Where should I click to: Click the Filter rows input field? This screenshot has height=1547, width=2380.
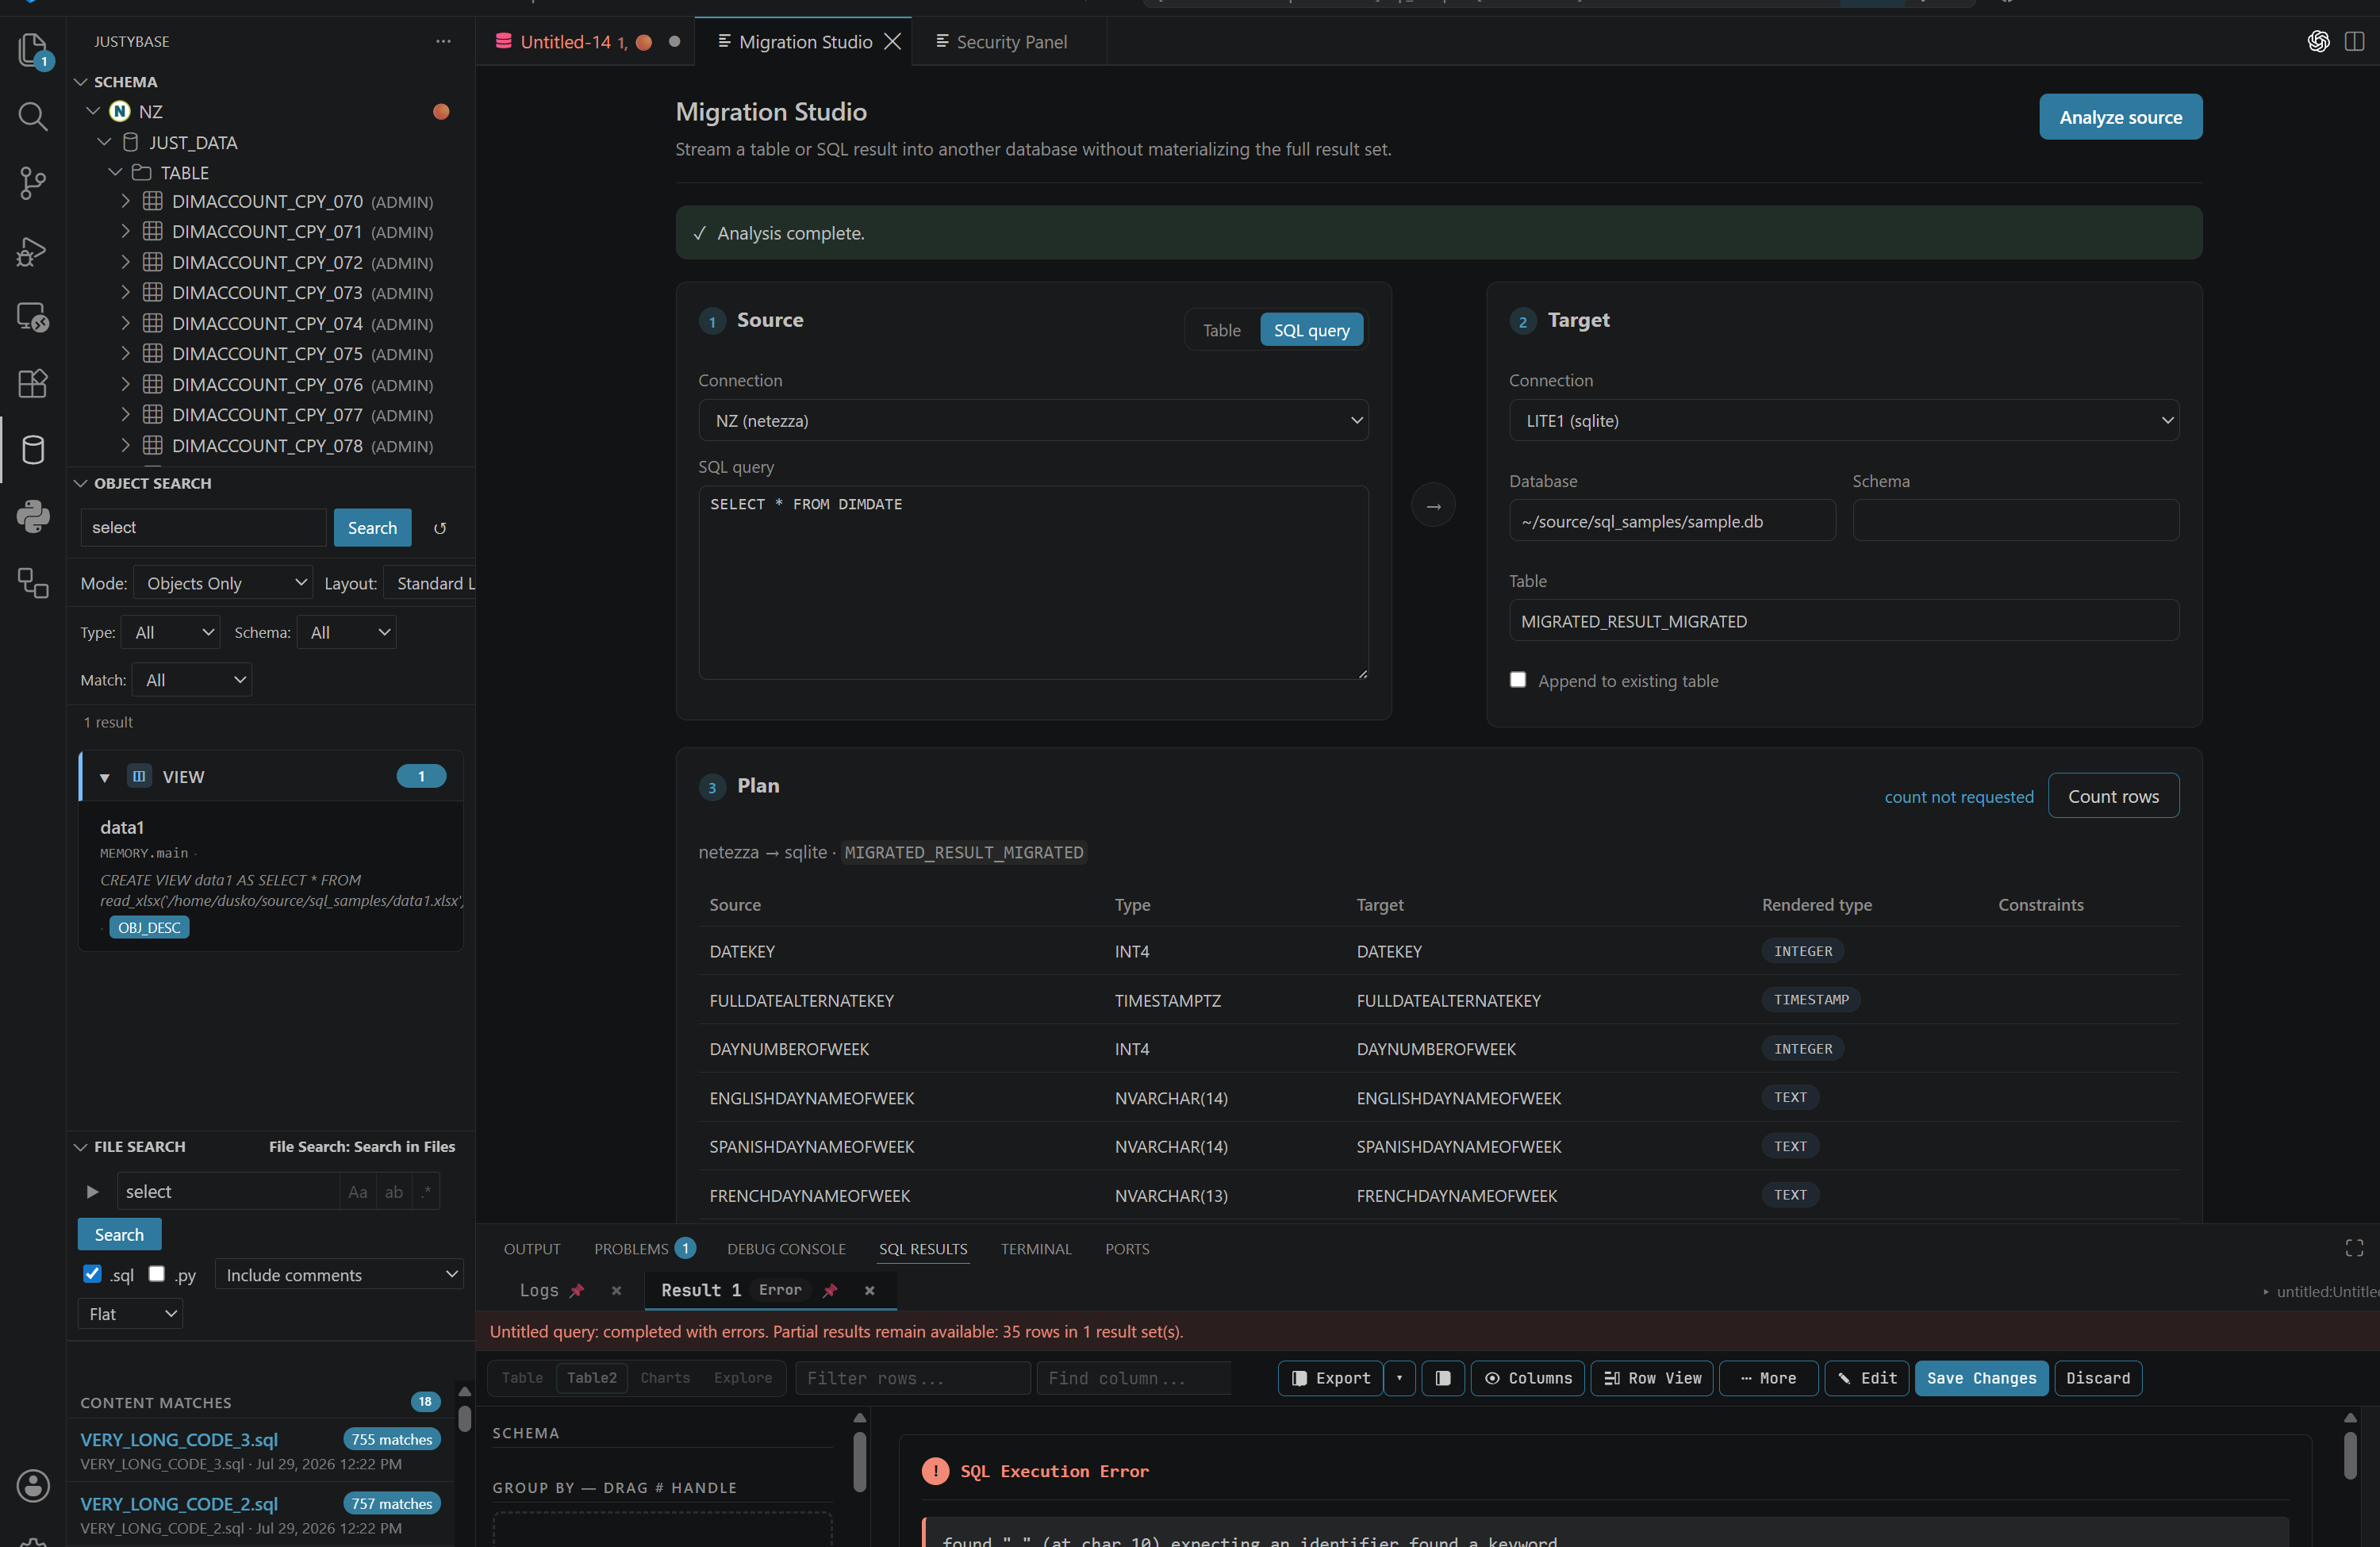(912, 1378)
